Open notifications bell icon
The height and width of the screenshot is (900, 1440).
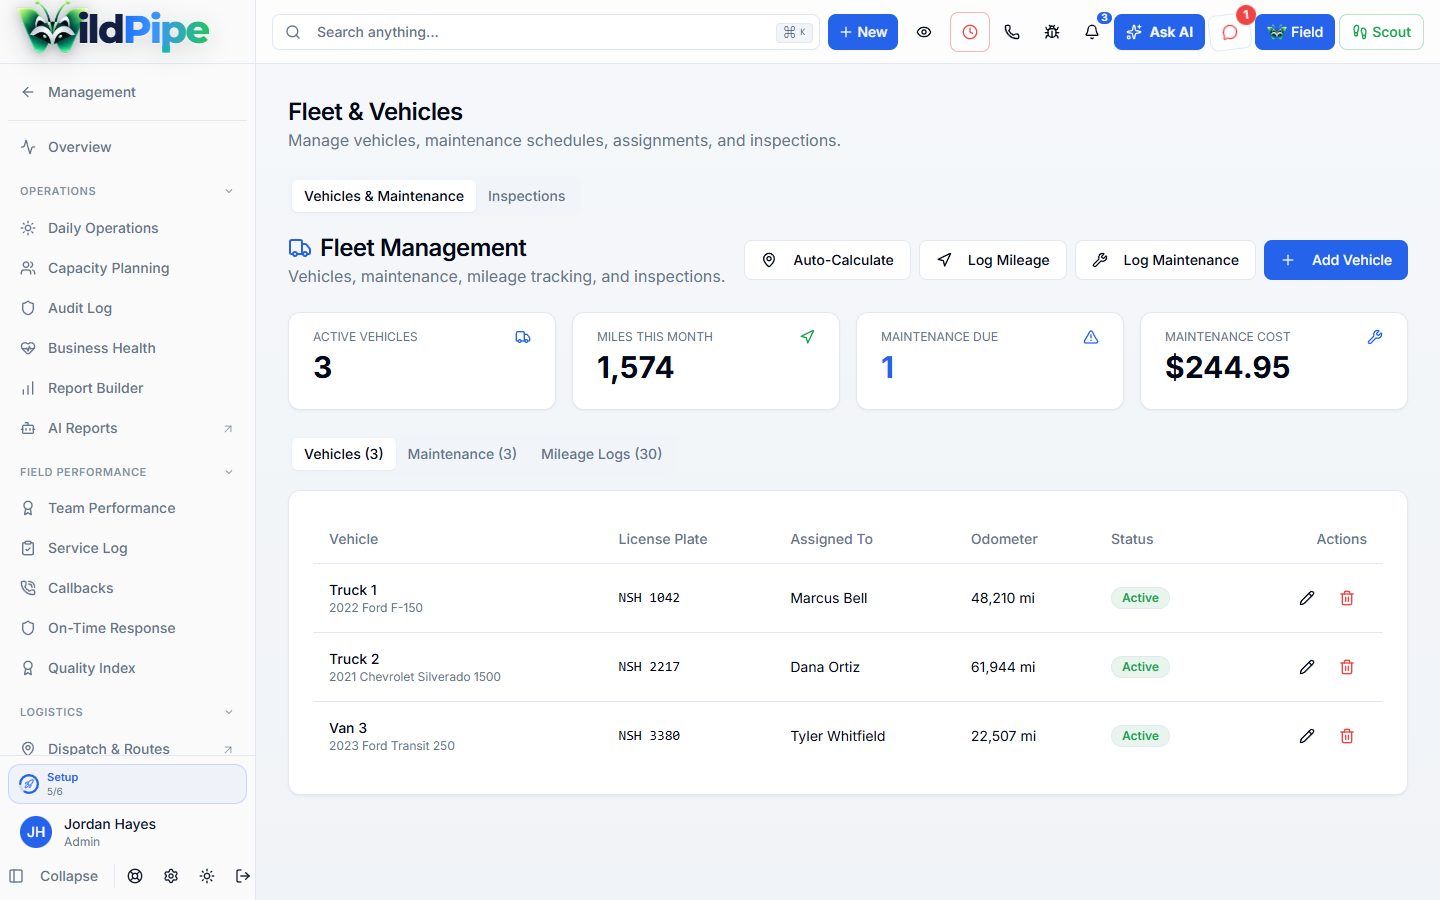[1092, 32]
